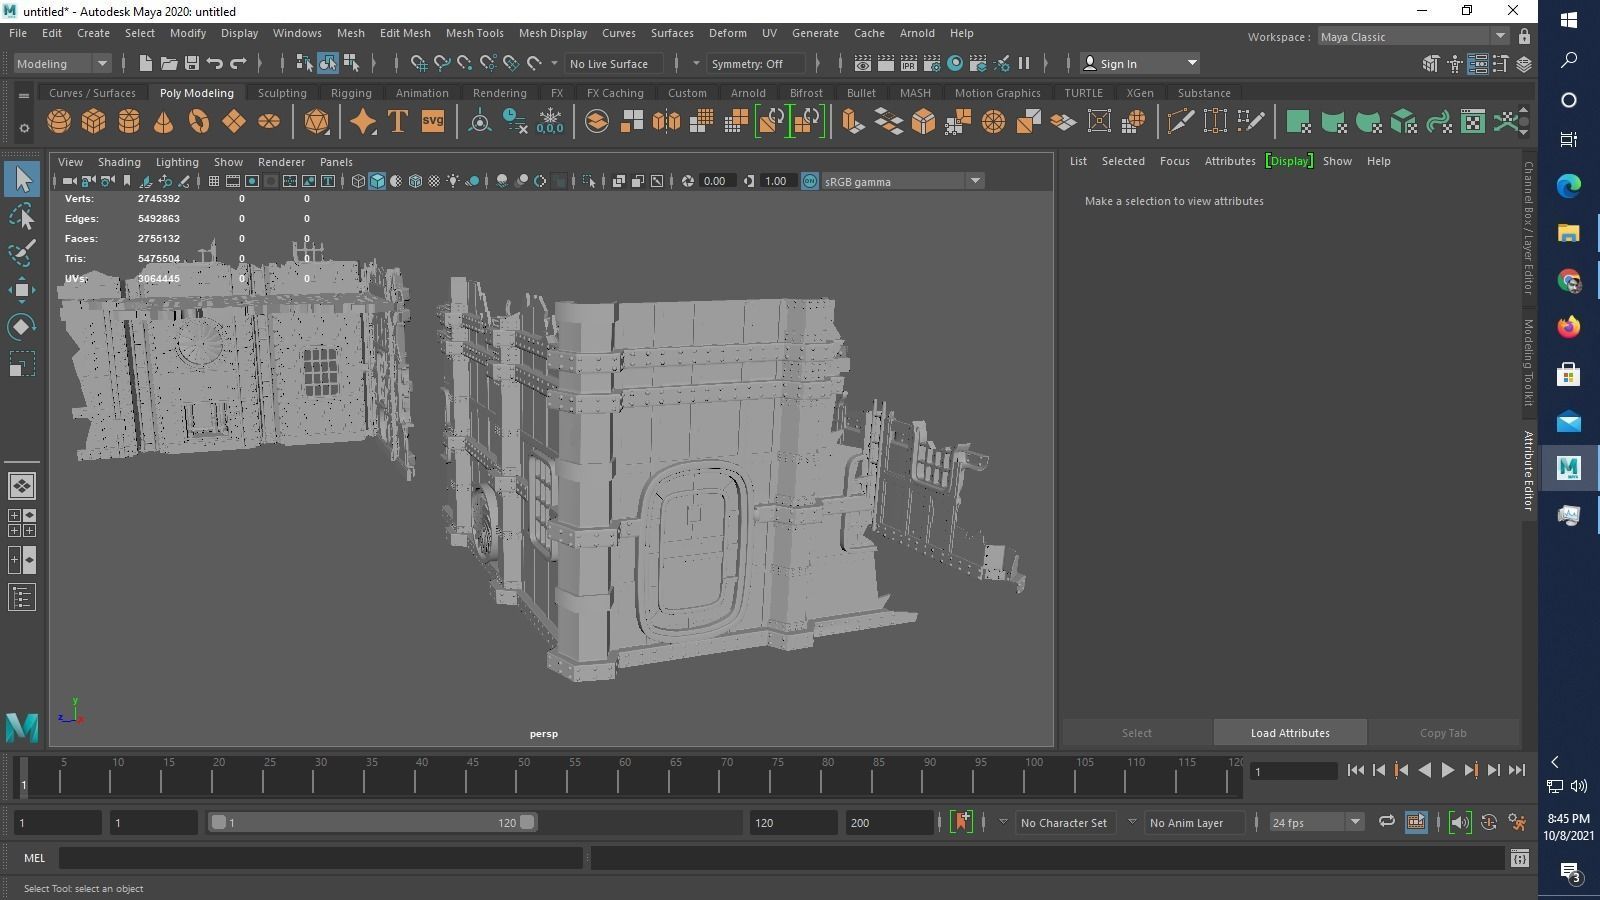Toggle viewport grid display icon
1600x900 pixels.
[x=214, y=181]
